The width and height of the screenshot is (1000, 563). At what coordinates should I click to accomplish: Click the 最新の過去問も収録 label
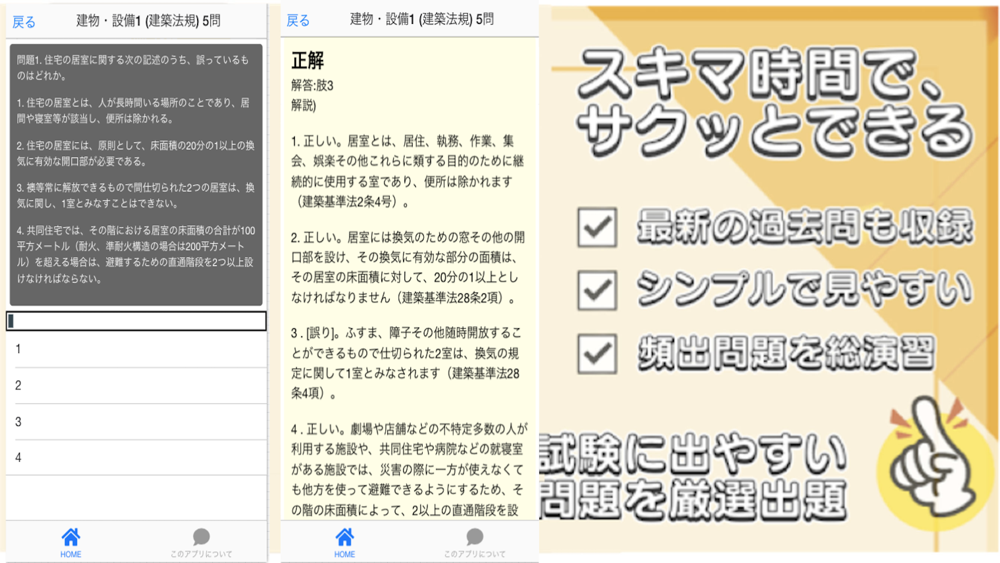[805, 226]
